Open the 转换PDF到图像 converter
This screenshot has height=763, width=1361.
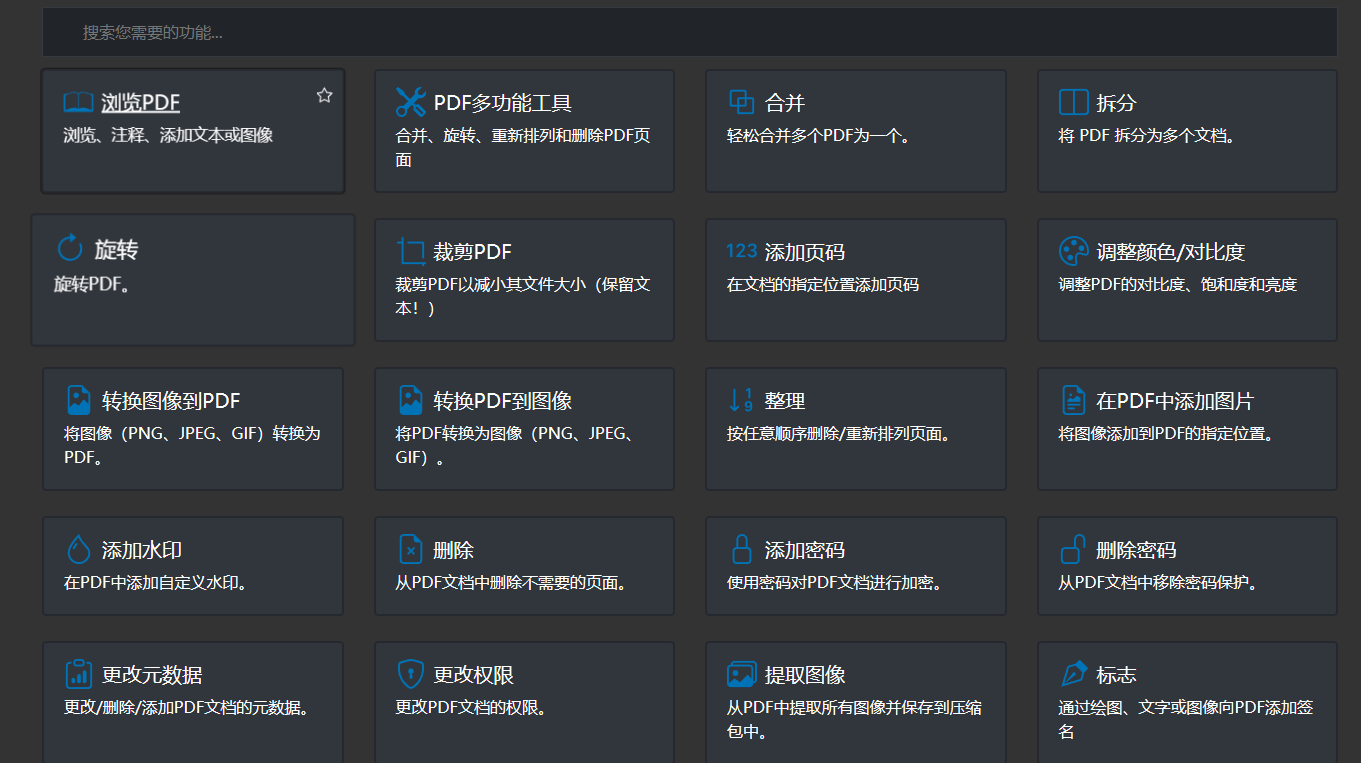(x=524, y=428)
